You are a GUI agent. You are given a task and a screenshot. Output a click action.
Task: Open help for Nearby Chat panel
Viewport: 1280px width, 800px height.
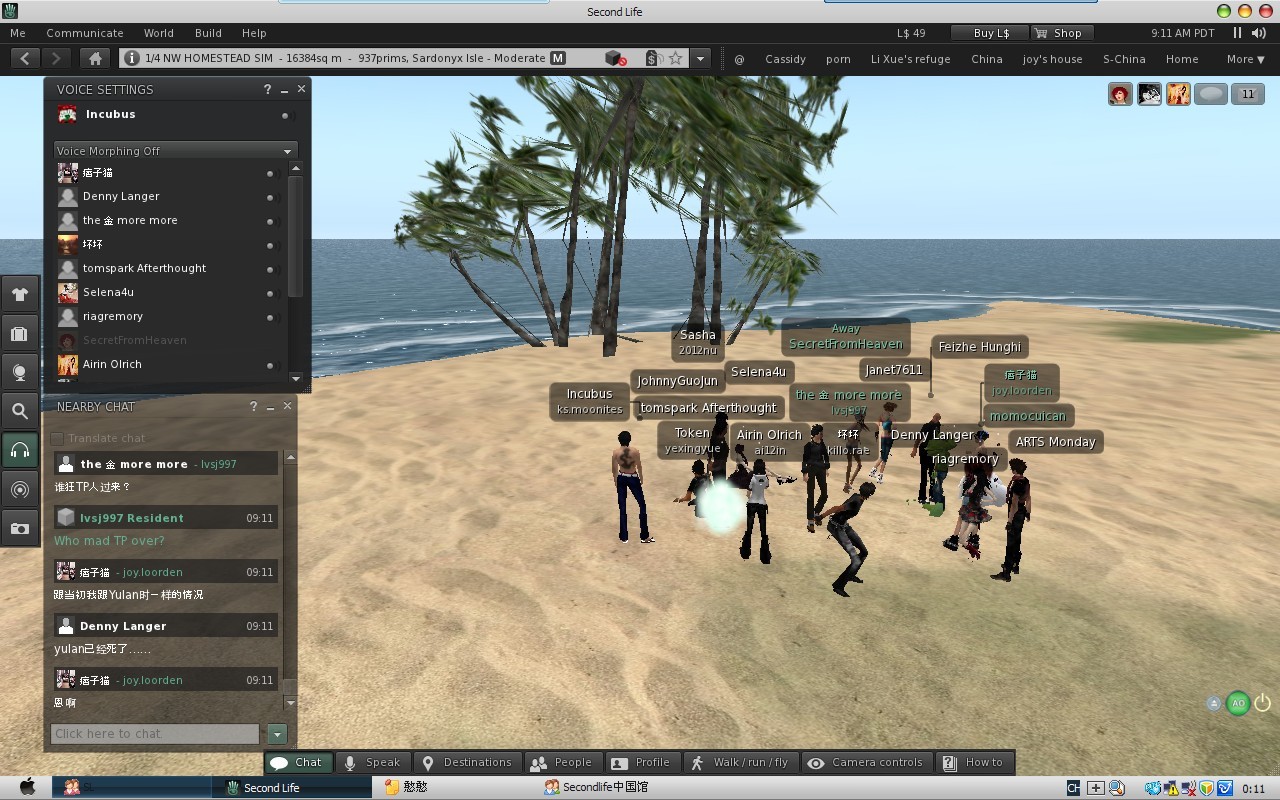tap(253, 406)
